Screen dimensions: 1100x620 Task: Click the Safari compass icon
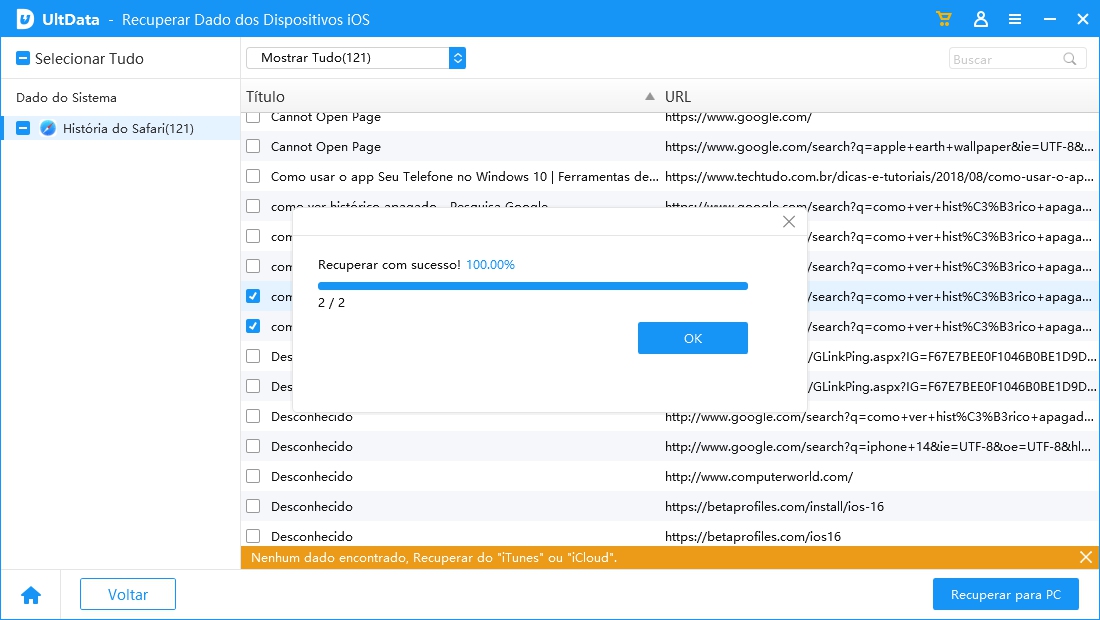pyautogui.click(x=48, y=128)
